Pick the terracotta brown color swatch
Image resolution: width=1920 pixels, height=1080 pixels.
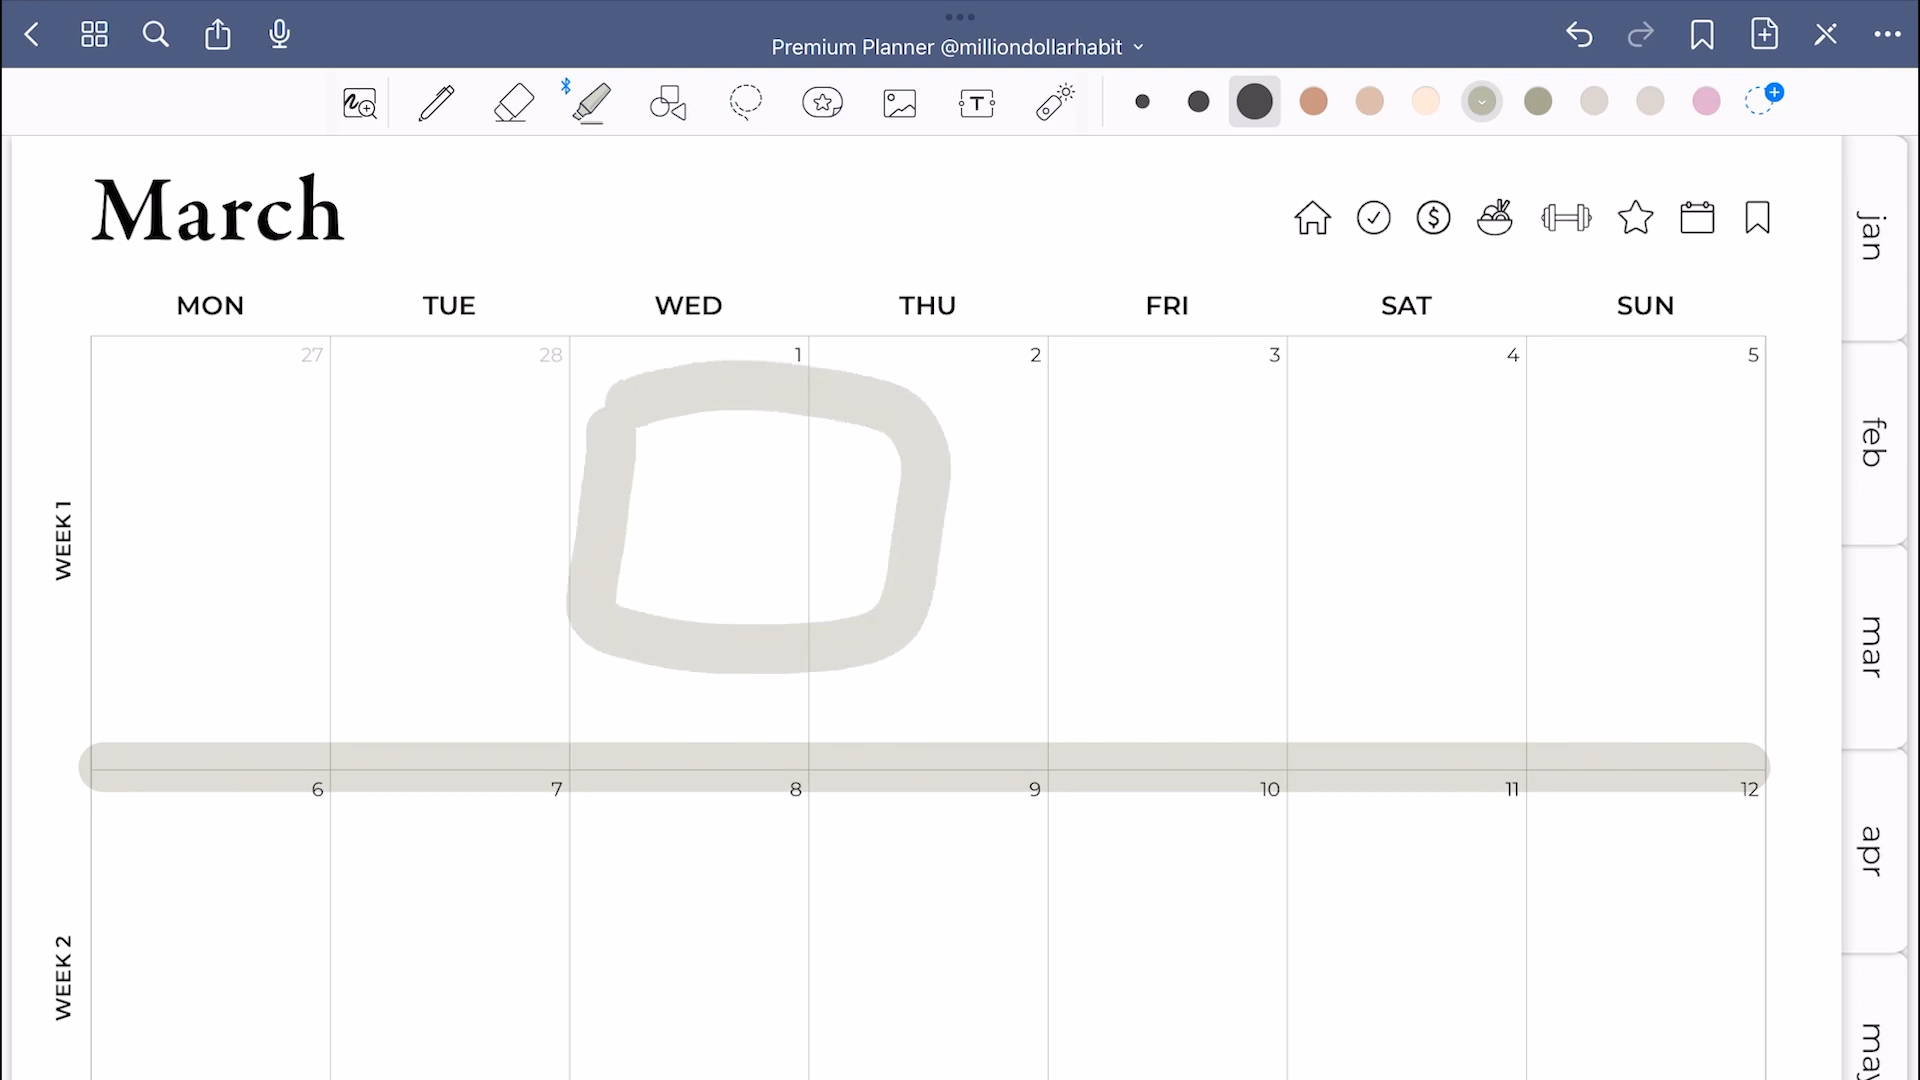pyautogui.click(x=1314, y=101)
